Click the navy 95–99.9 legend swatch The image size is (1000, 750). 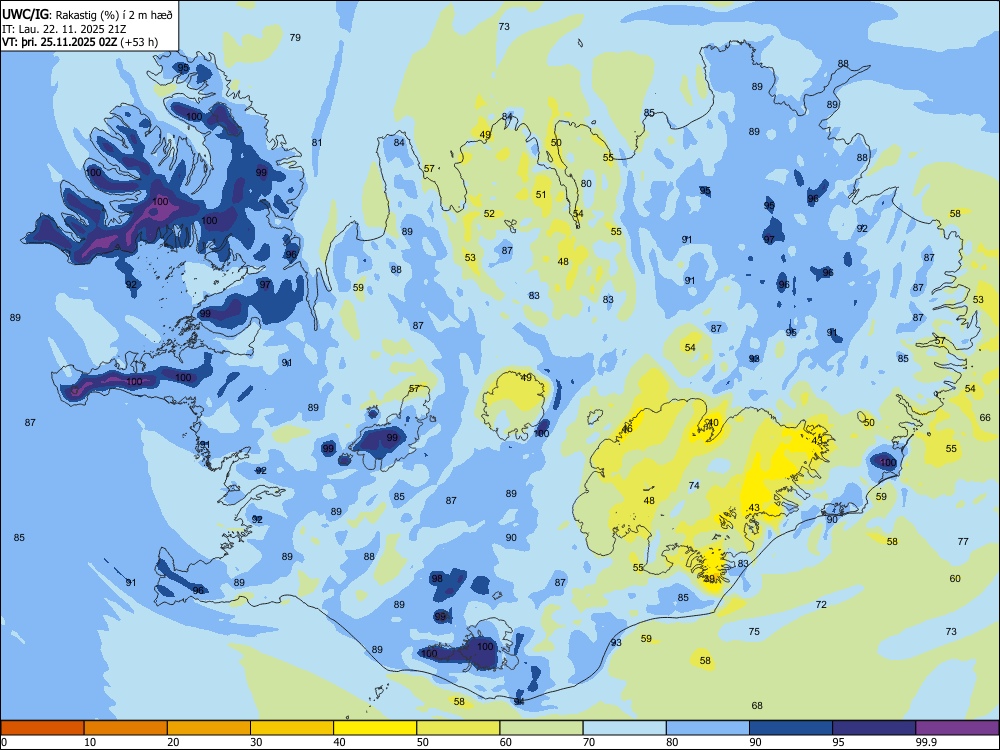tap(874, 728)
